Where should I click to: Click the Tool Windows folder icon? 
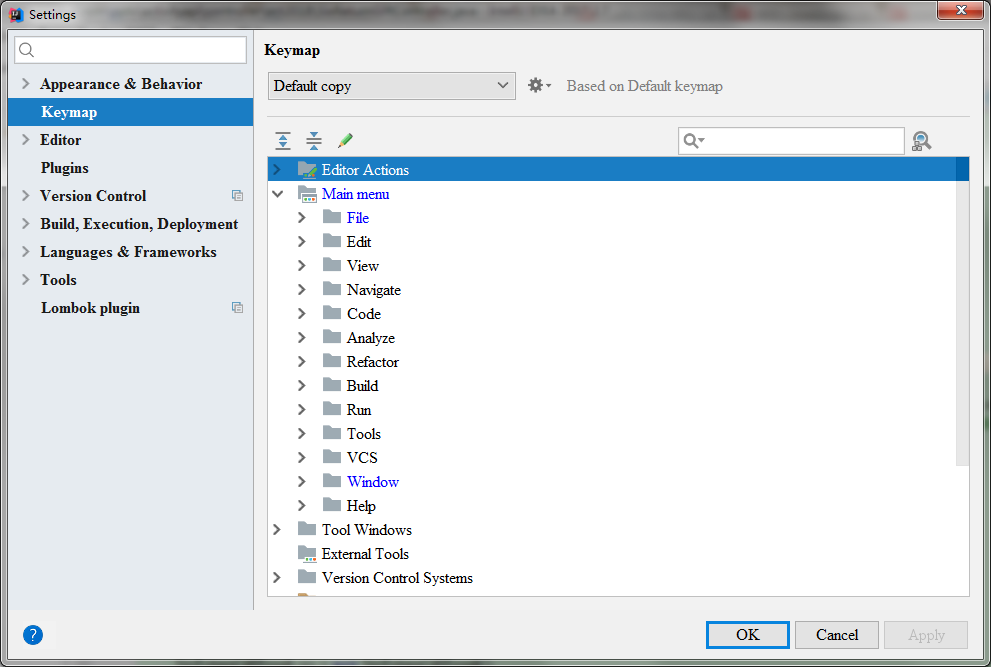307,529
